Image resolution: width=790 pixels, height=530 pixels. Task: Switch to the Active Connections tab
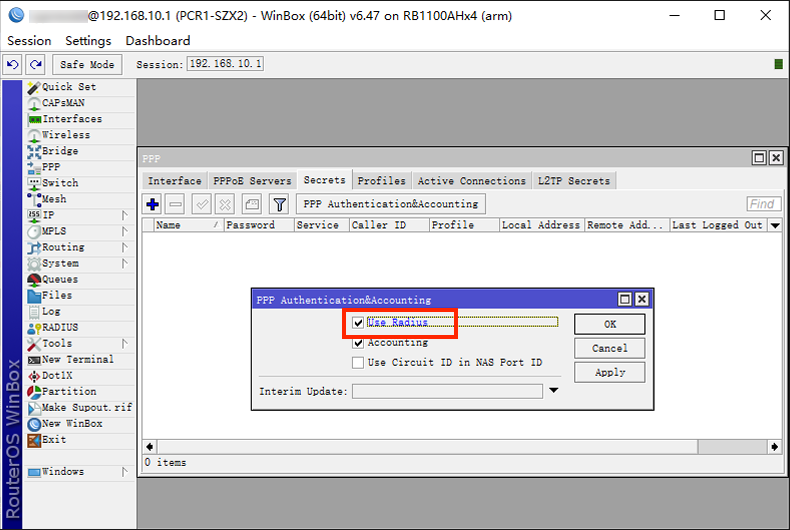coord(472,180)
